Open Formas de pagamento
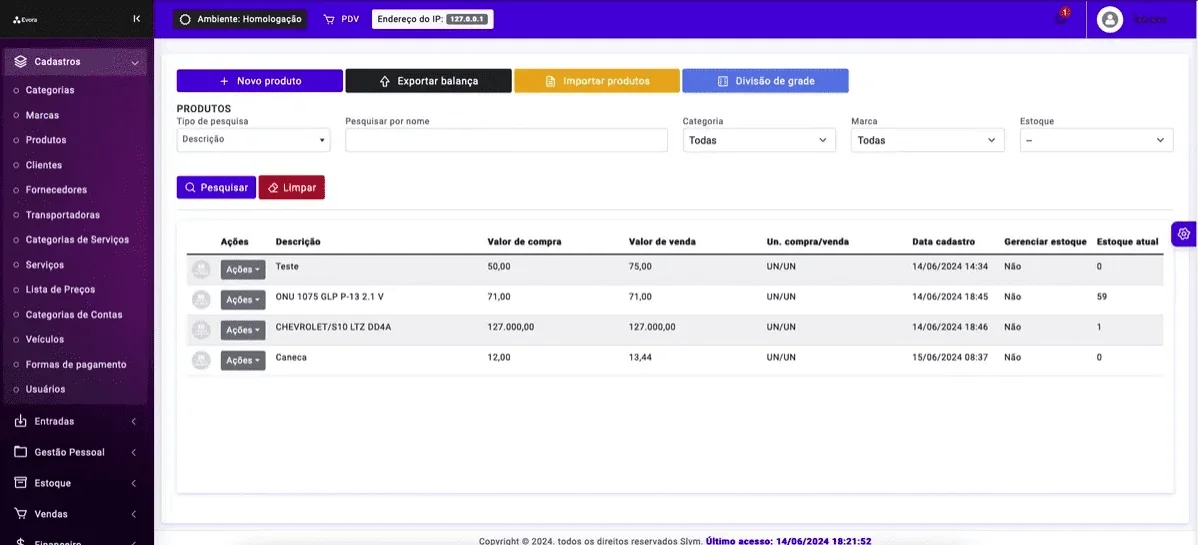 [x=76, y=365]
